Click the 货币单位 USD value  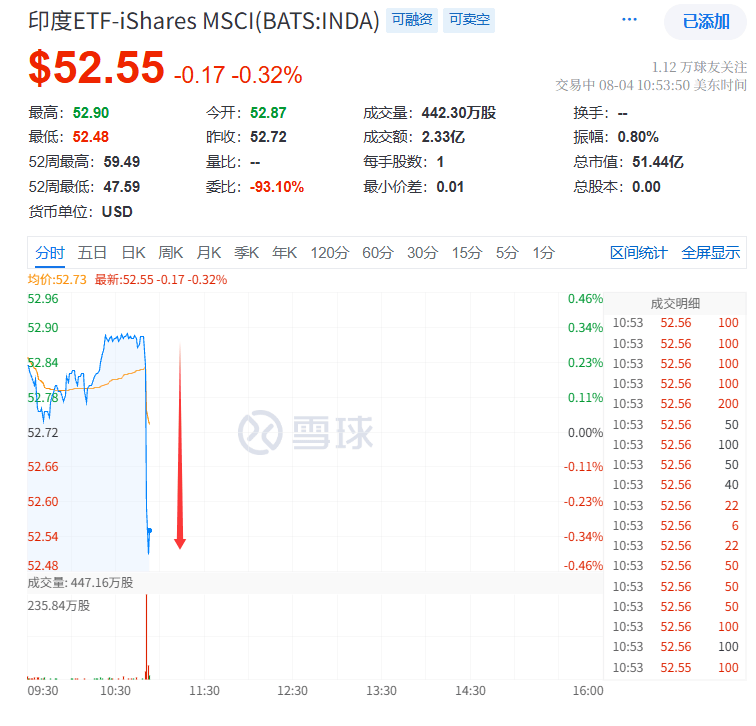117,212
